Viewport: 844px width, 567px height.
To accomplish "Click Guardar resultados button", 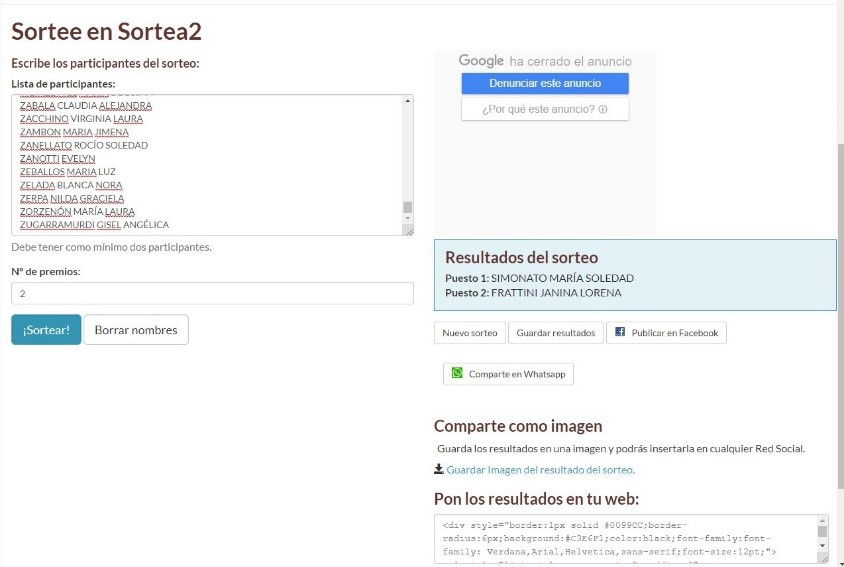I will (555, 333).
